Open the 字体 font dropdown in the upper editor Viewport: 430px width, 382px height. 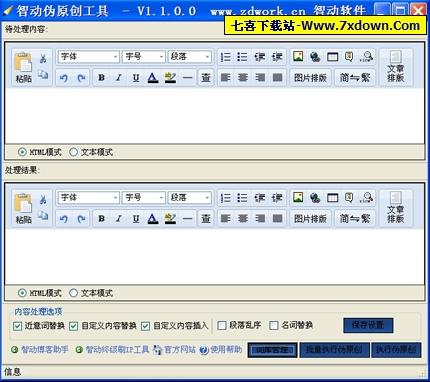point(89,57)
